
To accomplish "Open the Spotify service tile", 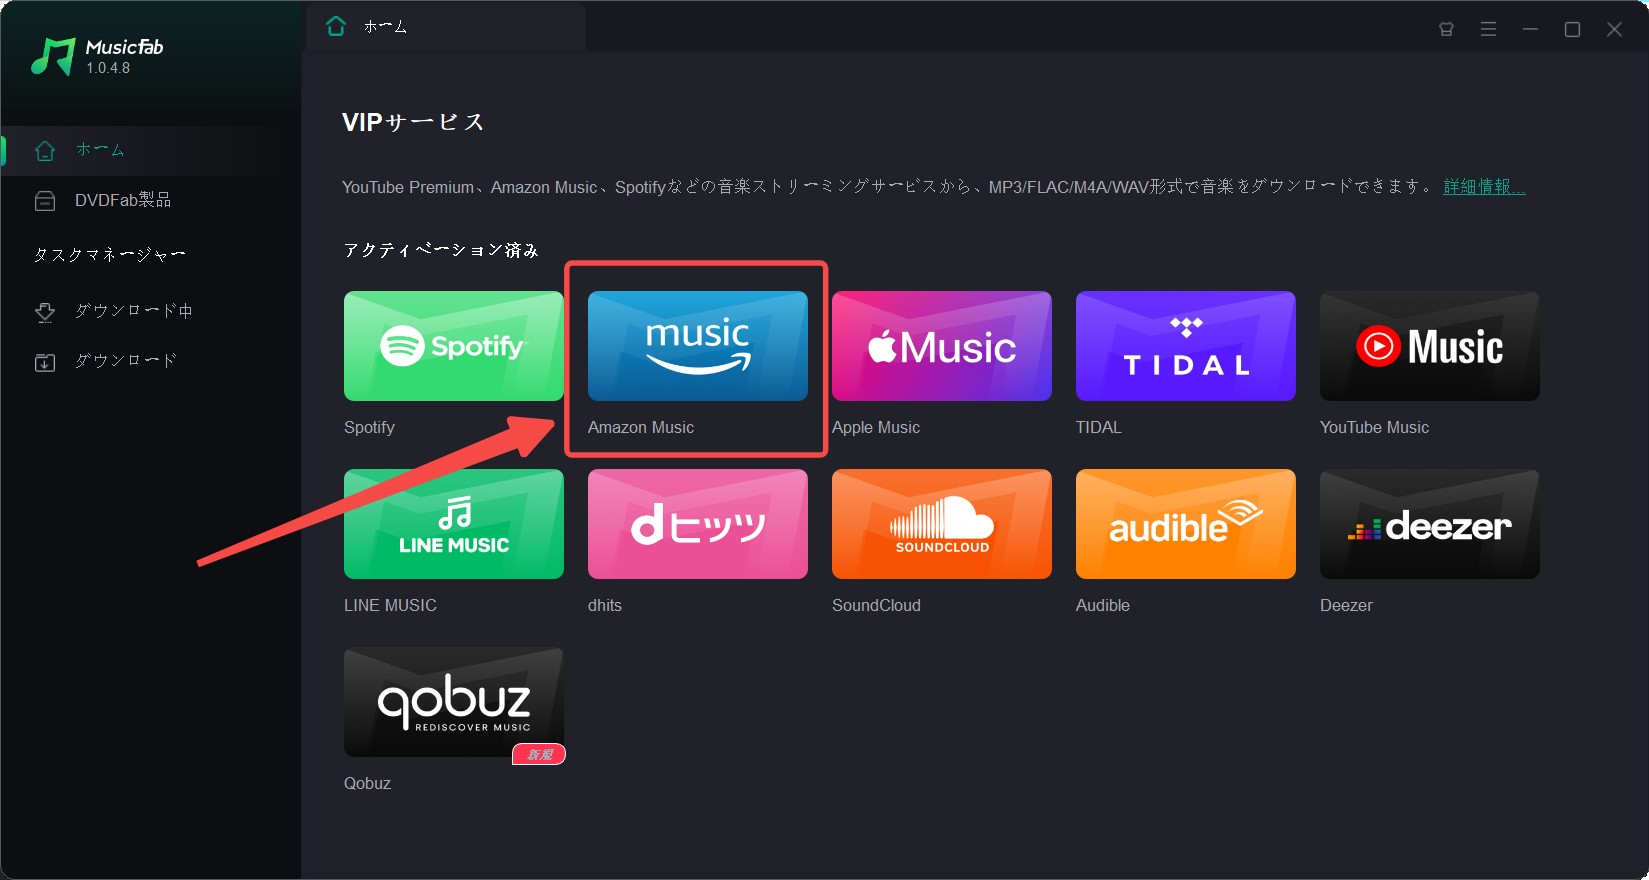I will click(x=454, y=346).
